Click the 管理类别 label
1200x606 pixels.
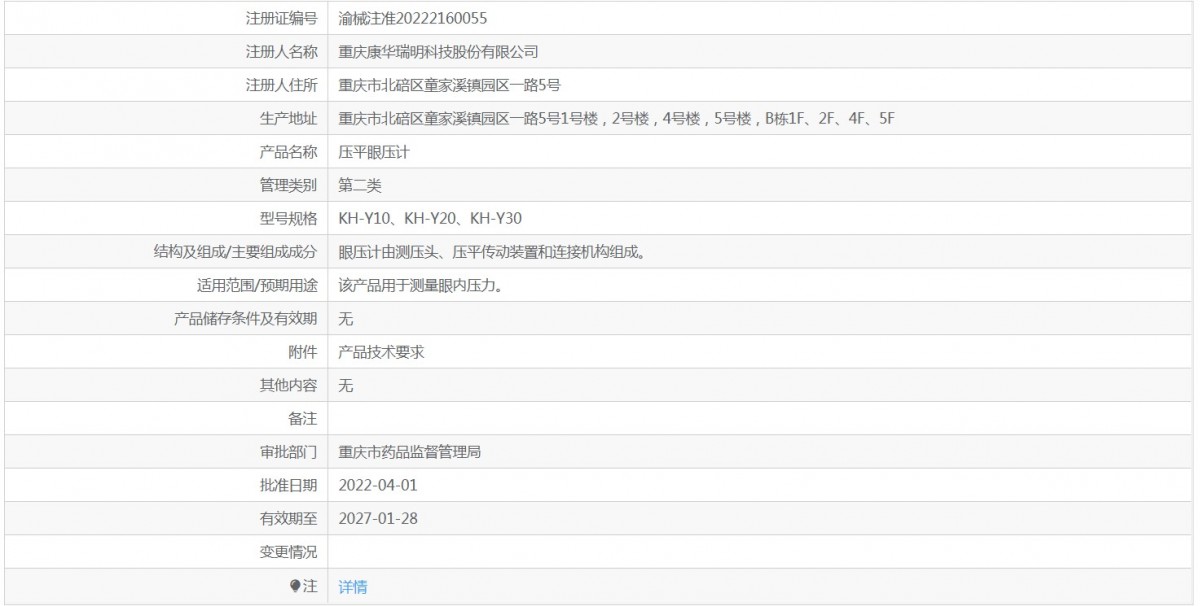coord(289,185)
